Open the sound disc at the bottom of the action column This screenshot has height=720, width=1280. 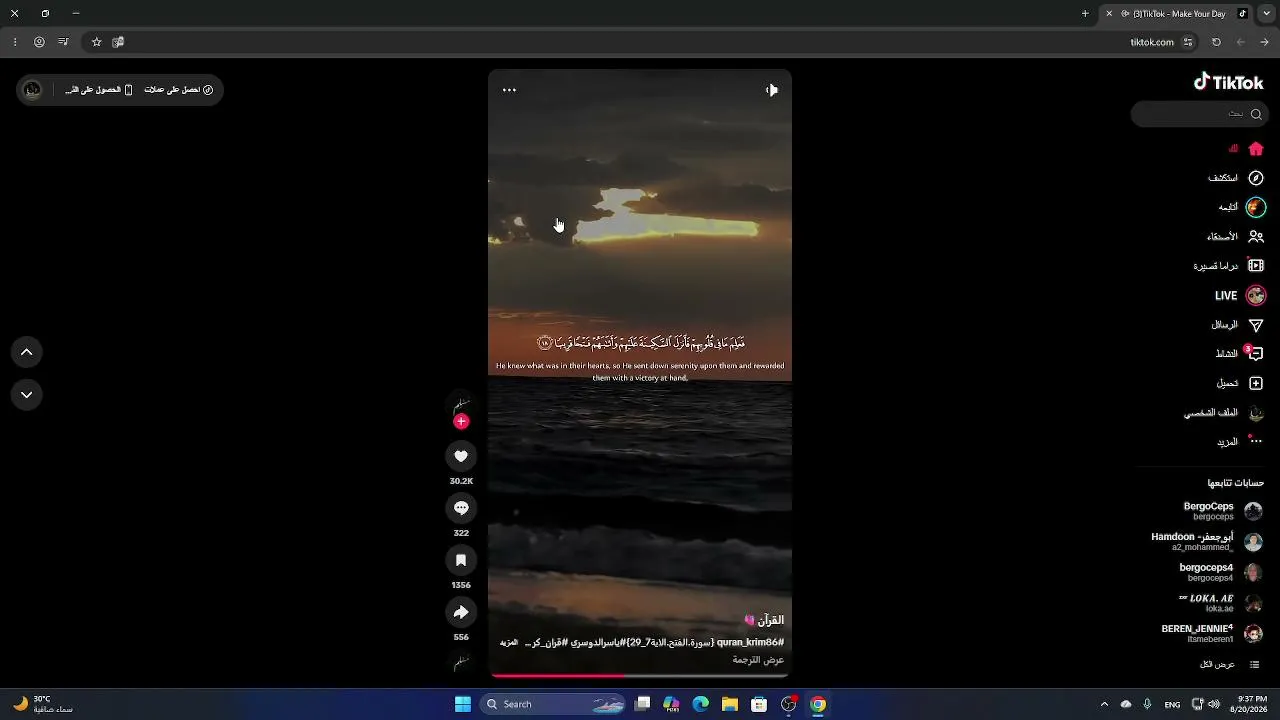click(x=461, y=662)
